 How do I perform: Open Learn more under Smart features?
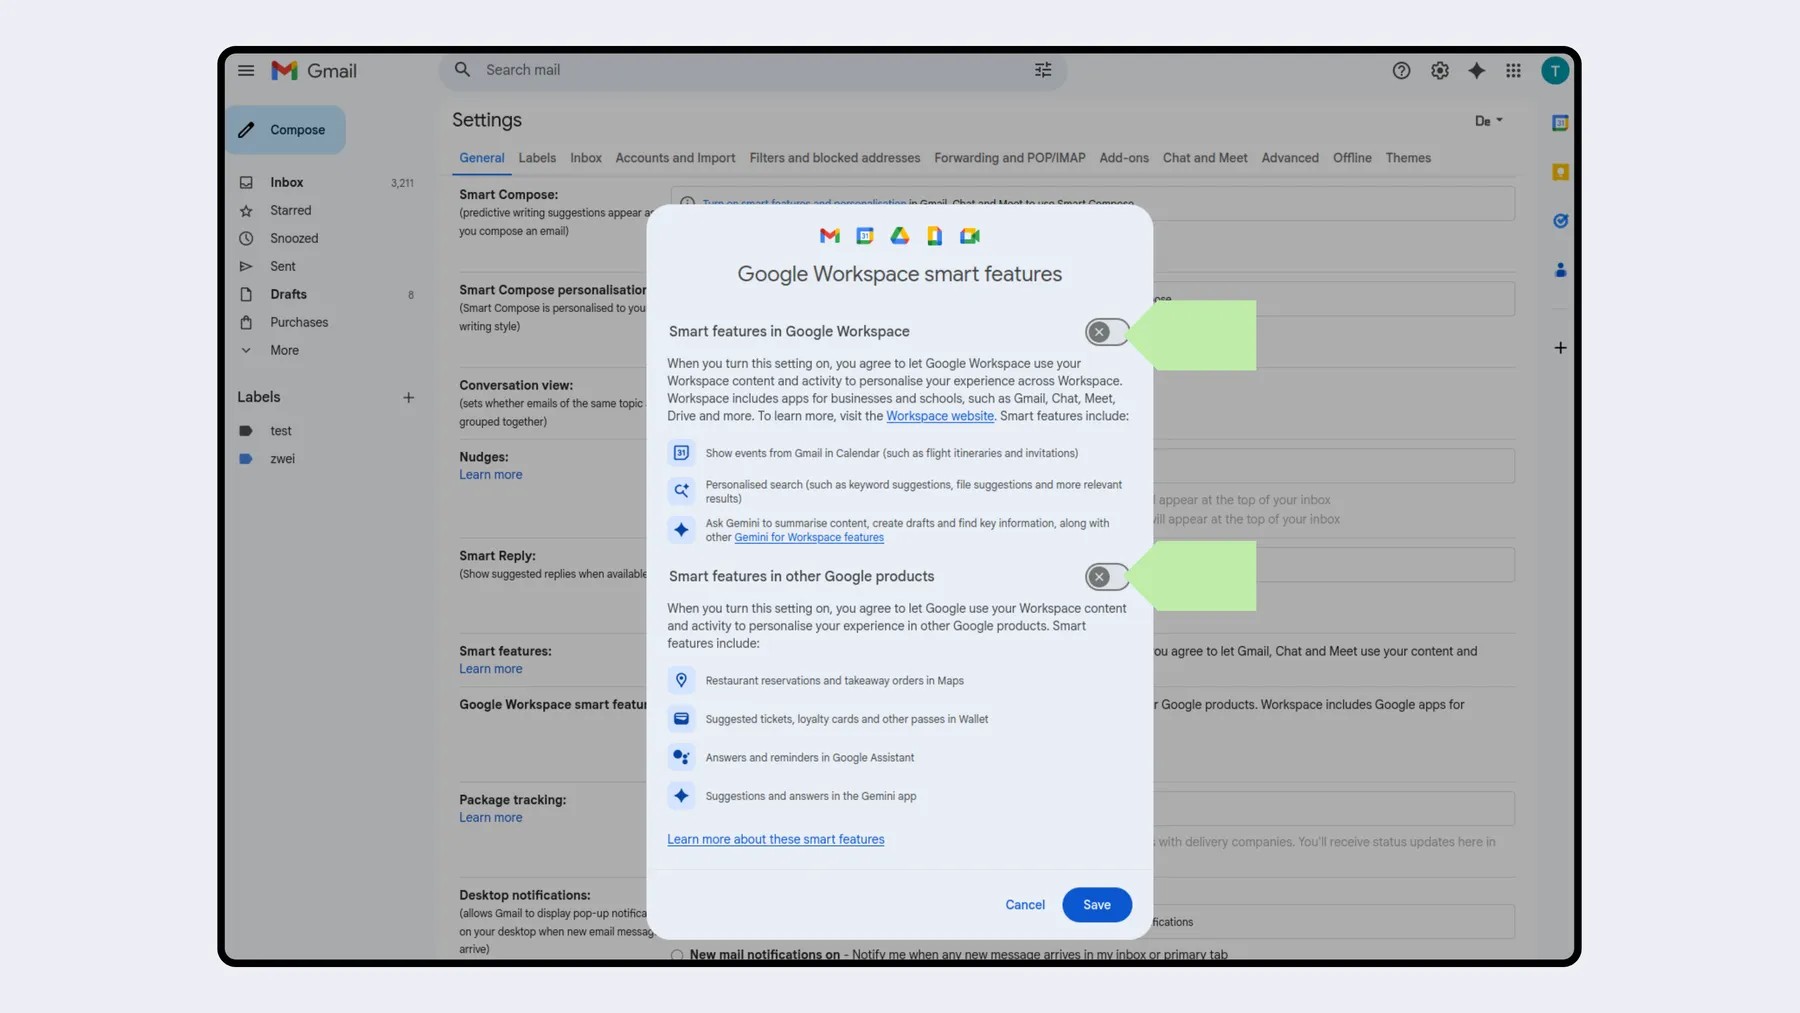pos(491,669)
